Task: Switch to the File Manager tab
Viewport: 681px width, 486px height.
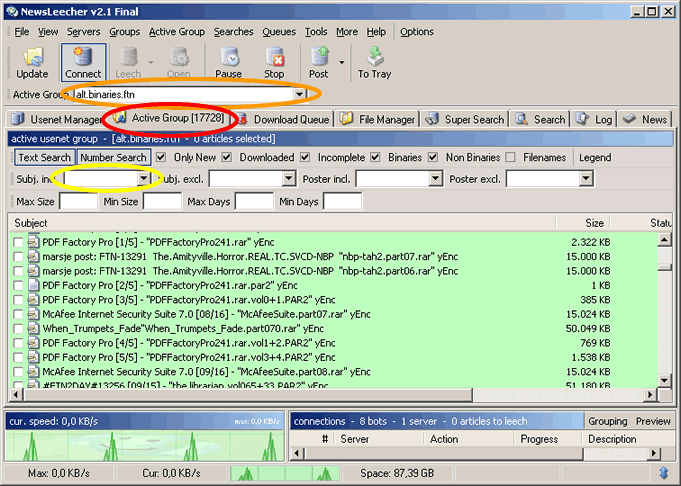Action: pos(377,119)
